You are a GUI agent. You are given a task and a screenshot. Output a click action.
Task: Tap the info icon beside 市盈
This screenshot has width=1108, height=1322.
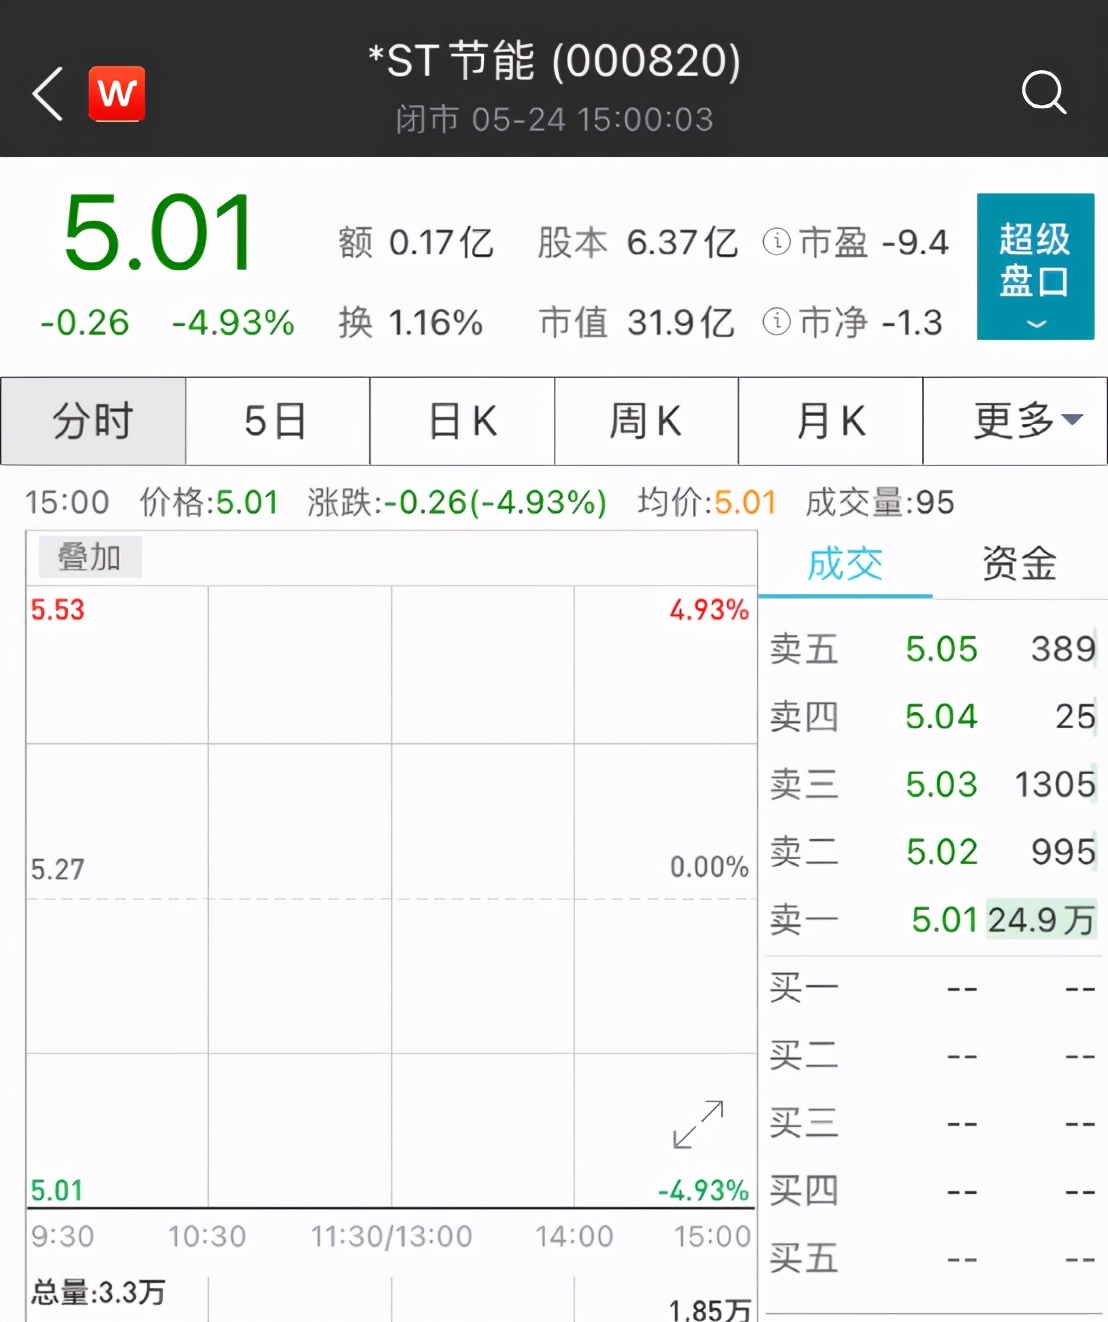(776, 242)
